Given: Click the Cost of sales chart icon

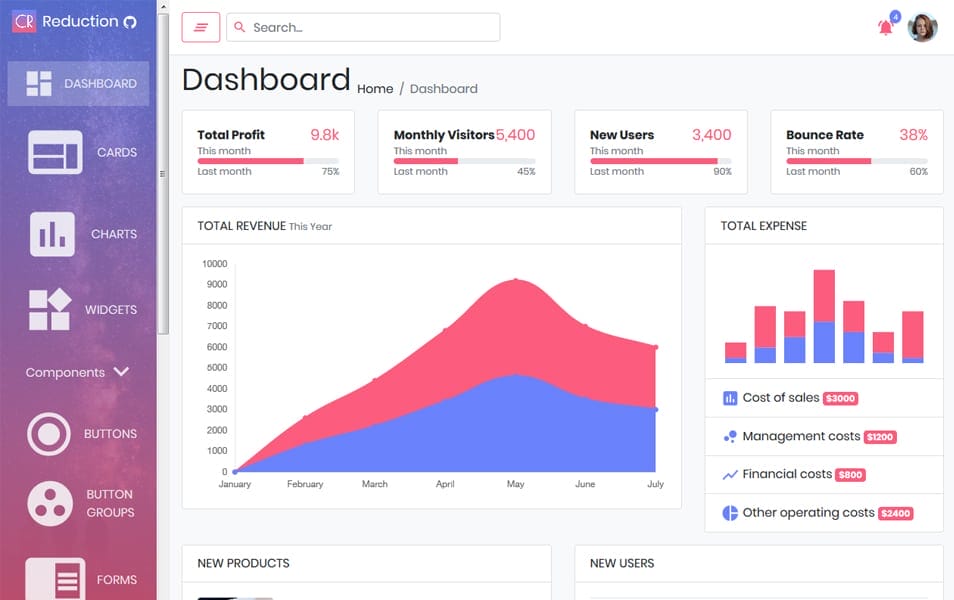Looking at the screenshot, I should 729,398.
